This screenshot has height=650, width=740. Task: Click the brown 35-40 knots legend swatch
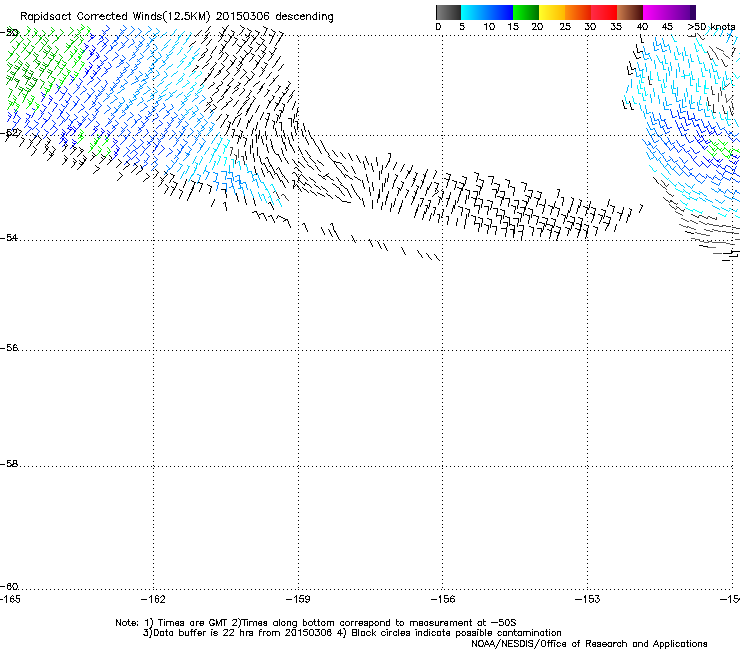click(x=630, y=12)
